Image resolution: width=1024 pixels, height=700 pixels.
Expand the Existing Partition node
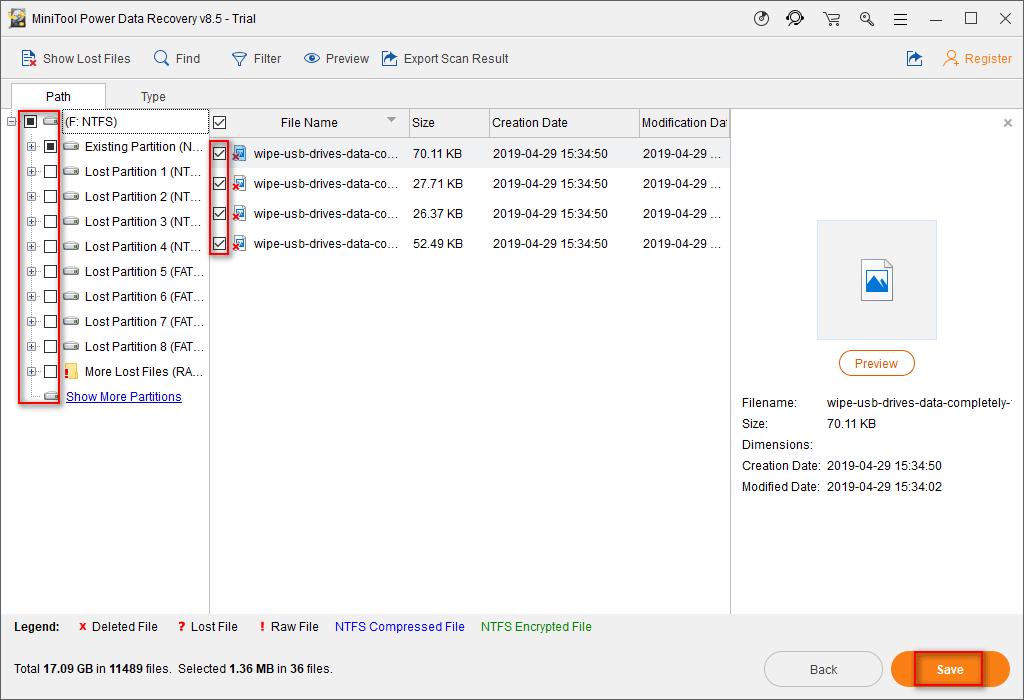tap(31, 146)
